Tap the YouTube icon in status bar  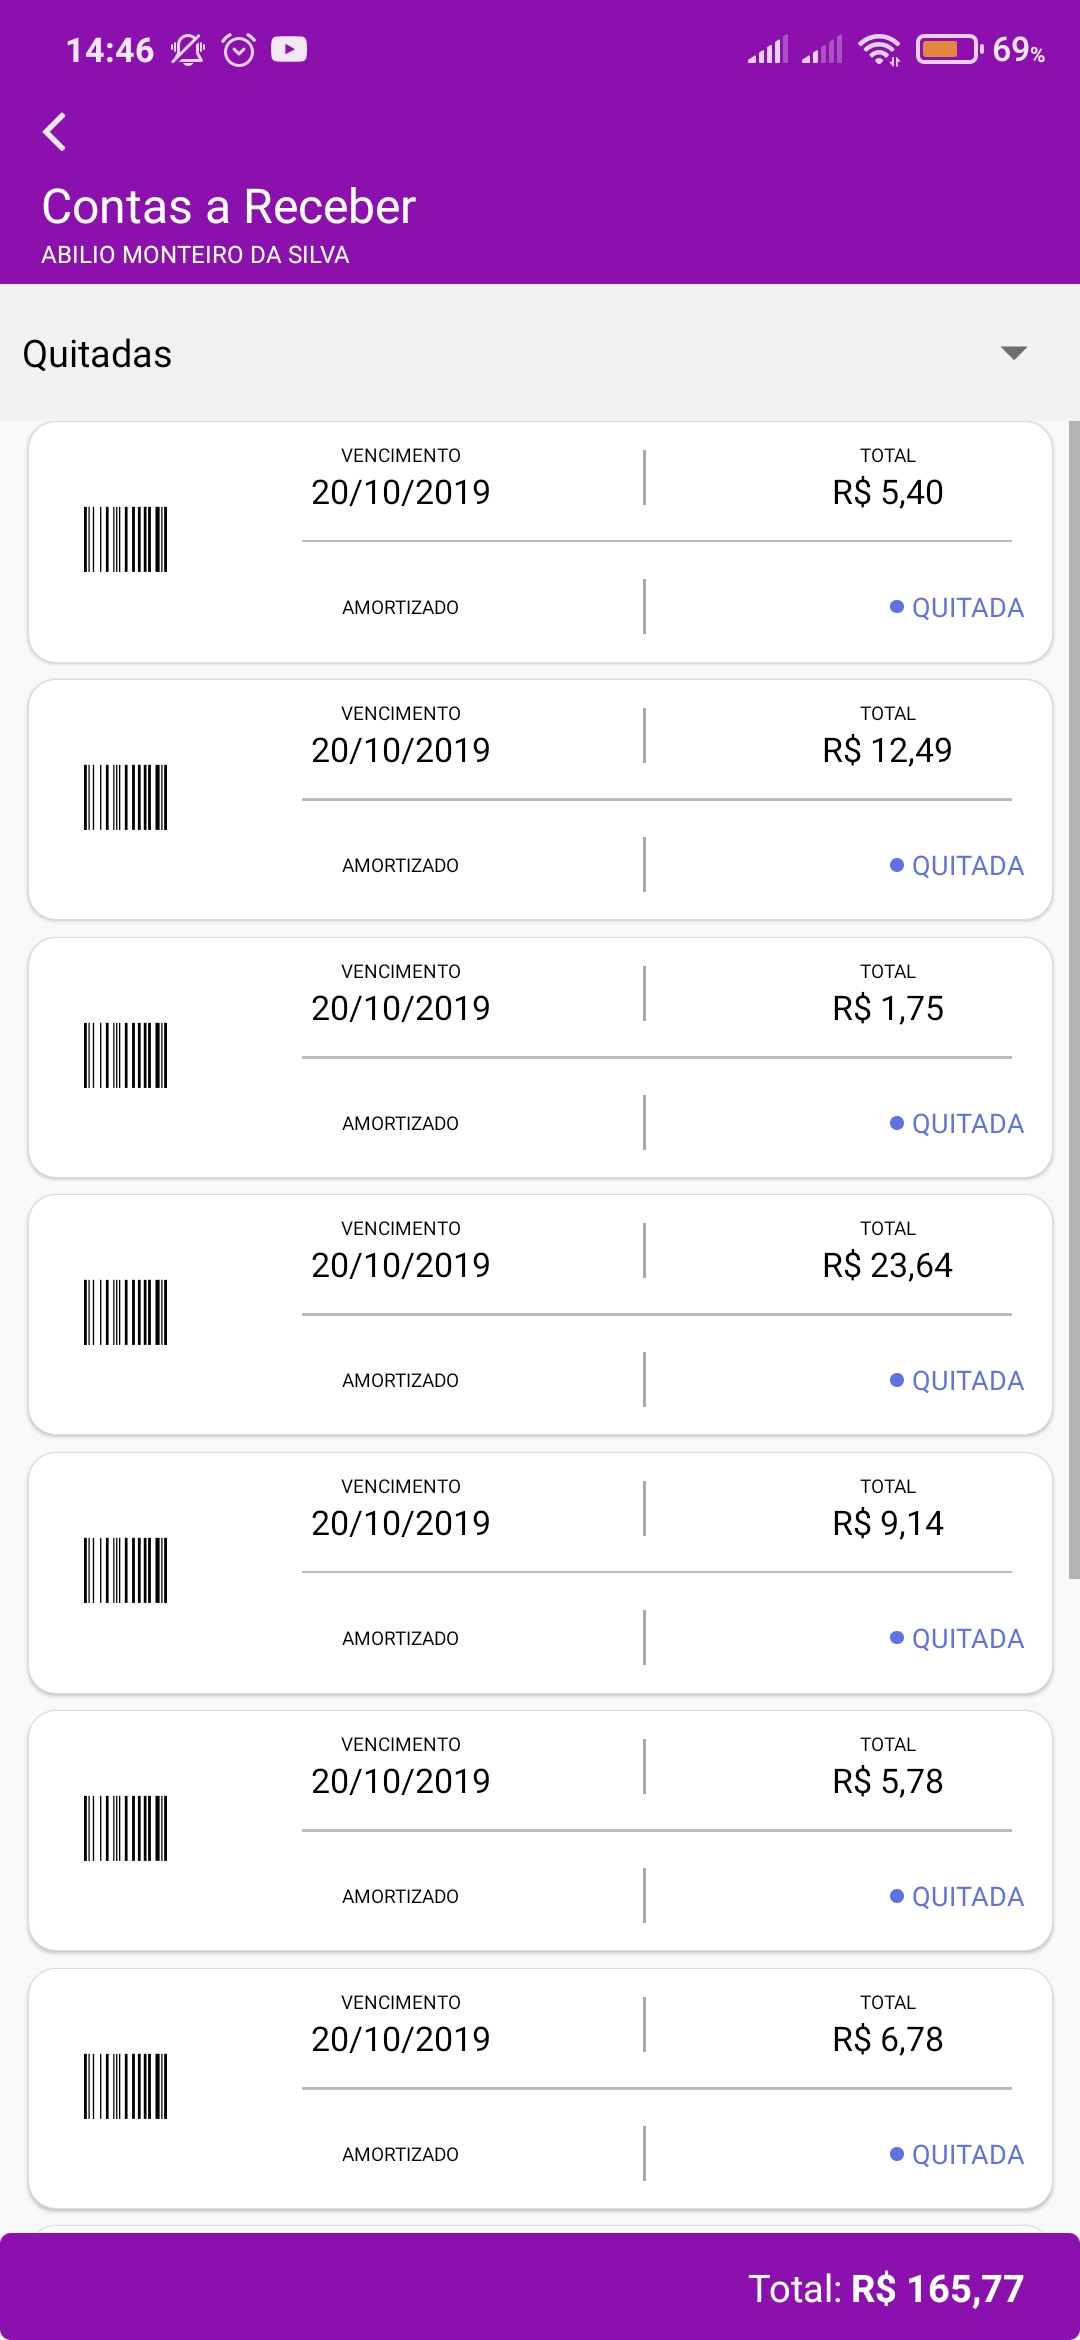pyautogui.click(x=289, y=49)
